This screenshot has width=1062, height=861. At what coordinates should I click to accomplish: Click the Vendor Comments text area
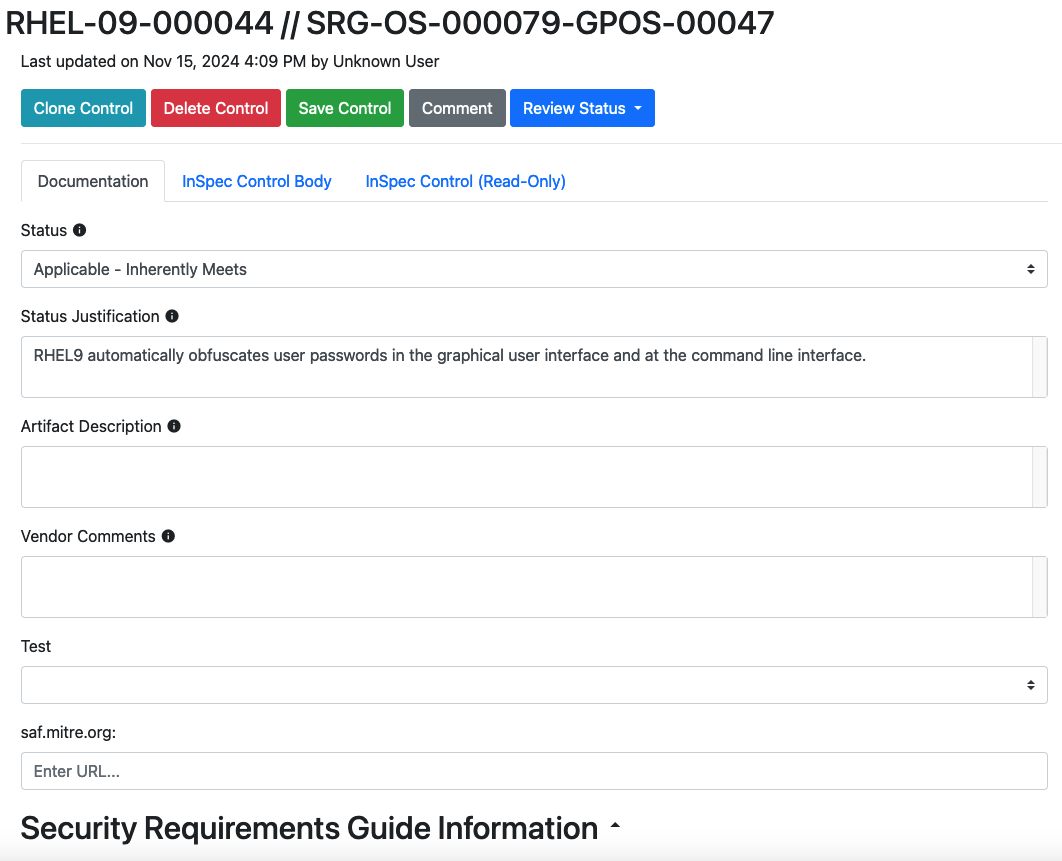(x=526, y=587)
